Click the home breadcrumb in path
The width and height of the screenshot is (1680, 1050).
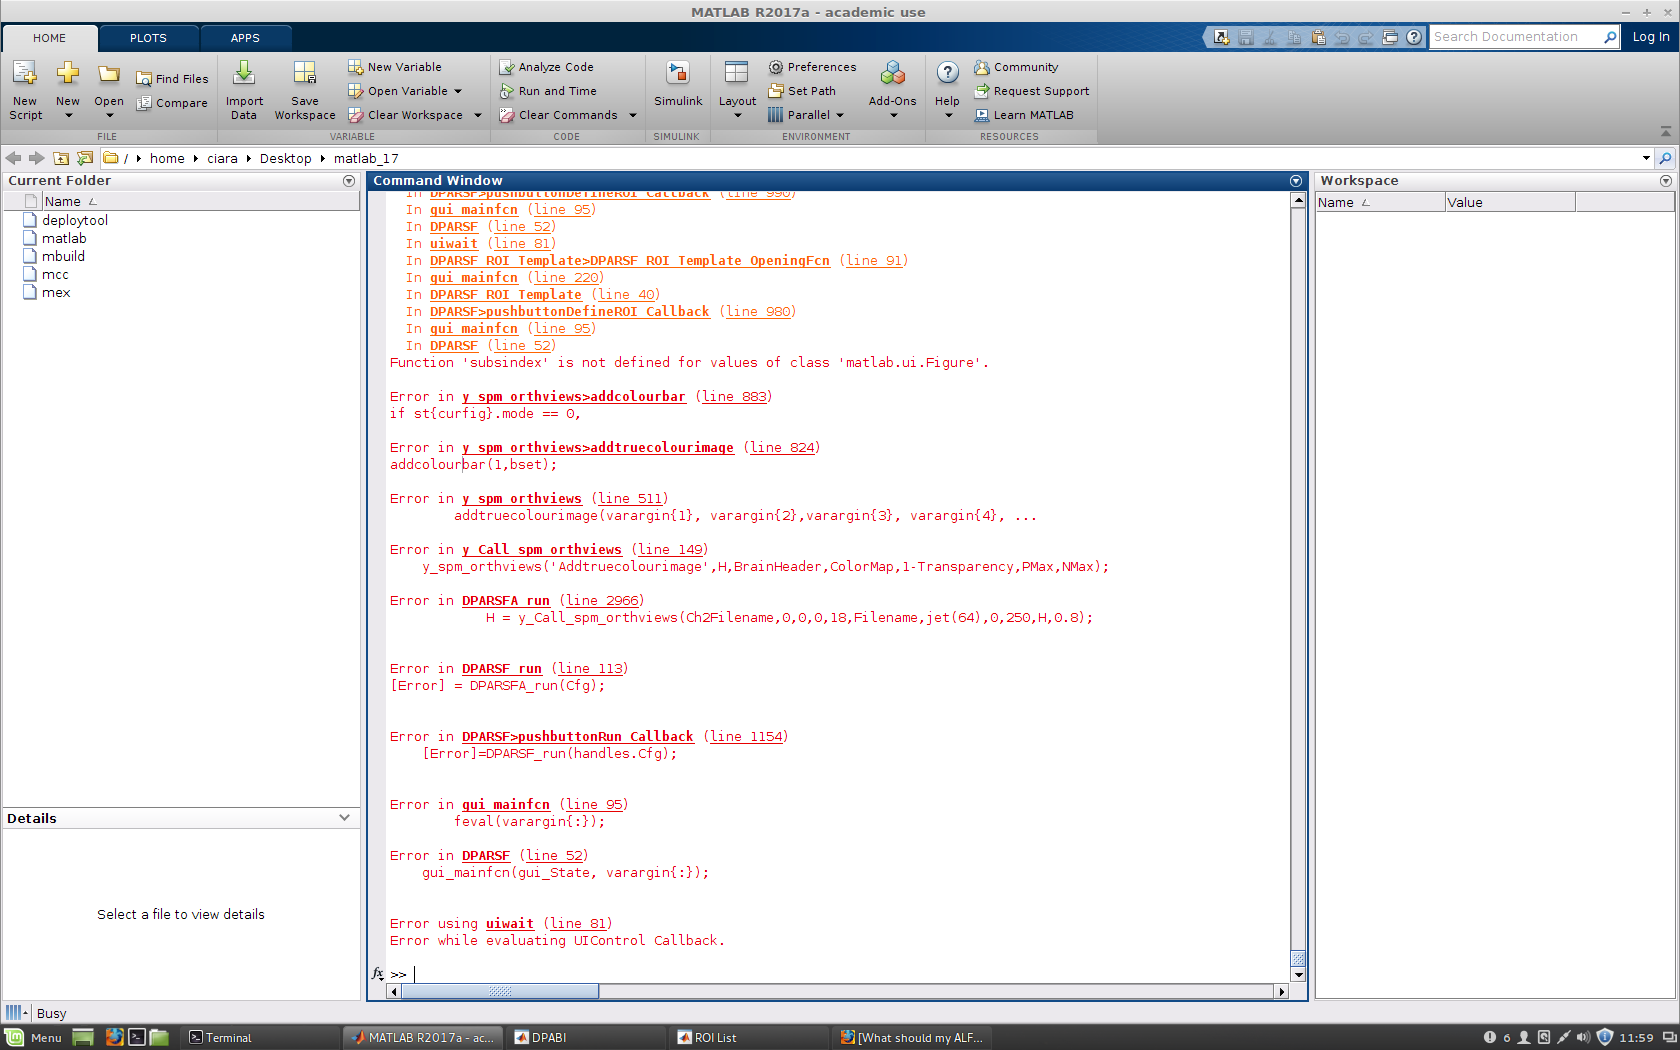[167, 158]
